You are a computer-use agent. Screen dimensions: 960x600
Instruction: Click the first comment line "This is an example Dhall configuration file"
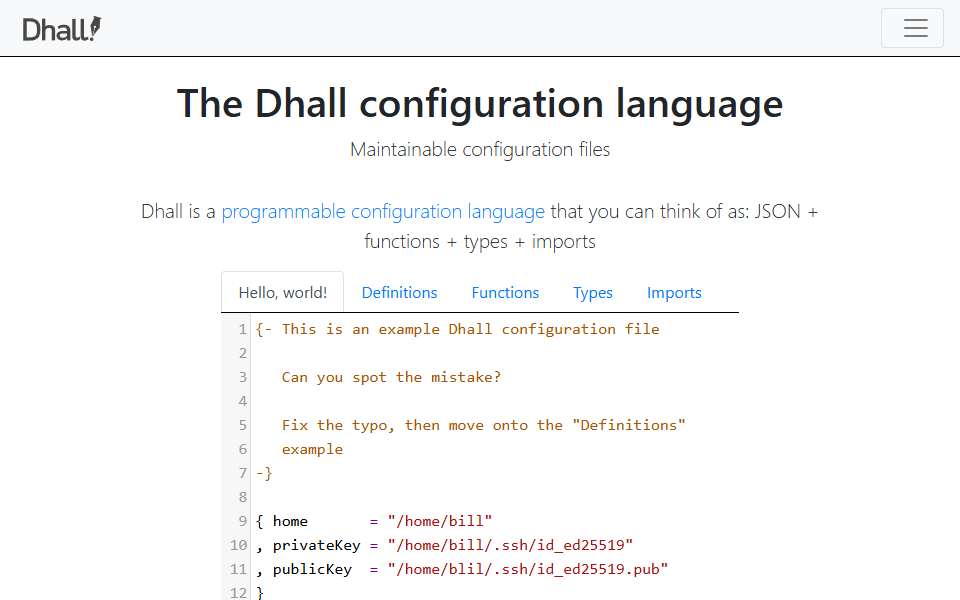(x=470, y=329)
